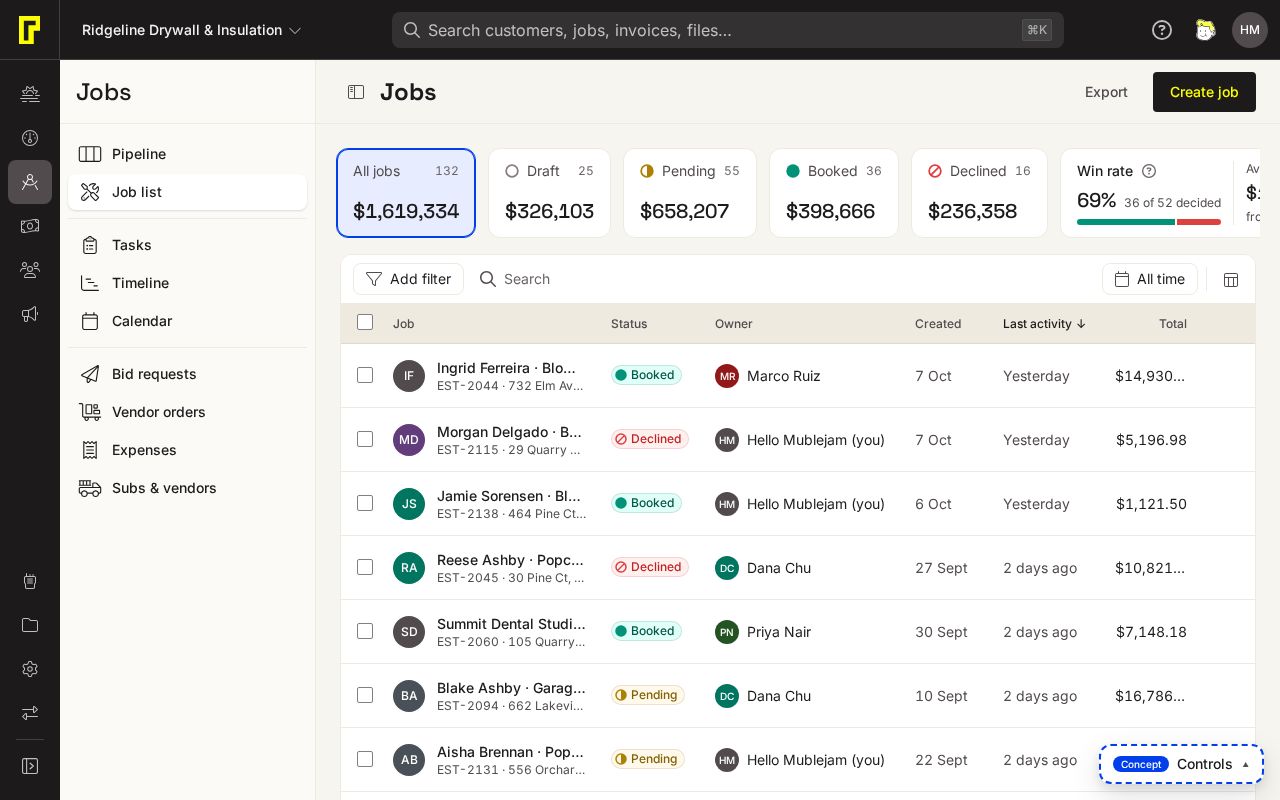Select the Jamie Sorensen row checkbox
This screenshot has width=1280, height=800.
point(365,503)
